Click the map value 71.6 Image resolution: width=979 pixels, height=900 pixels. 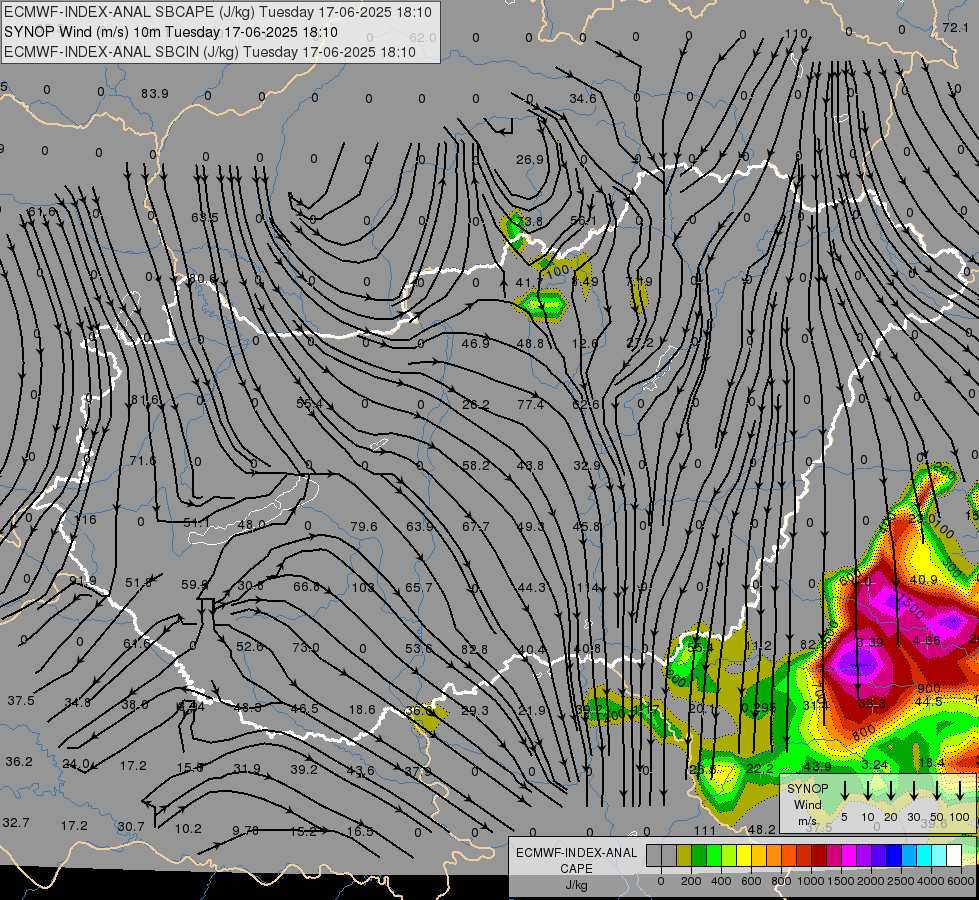coord(142,461)
